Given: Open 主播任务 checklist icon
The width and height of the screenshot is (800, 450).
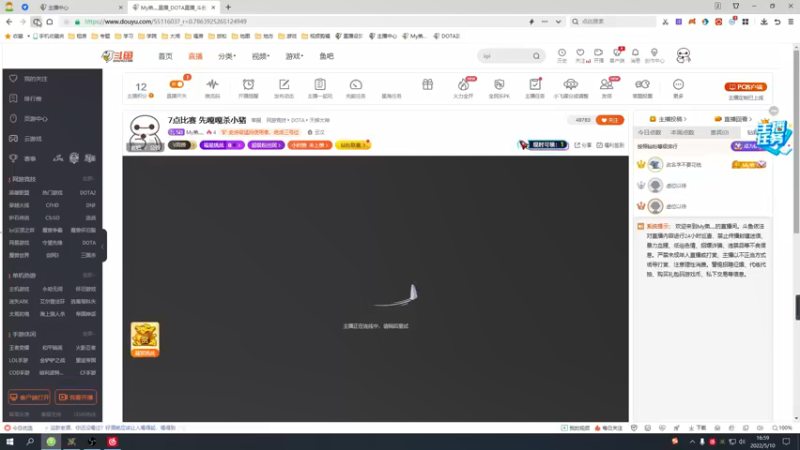Looking at the screenshot, I should (x=535, y=84).
